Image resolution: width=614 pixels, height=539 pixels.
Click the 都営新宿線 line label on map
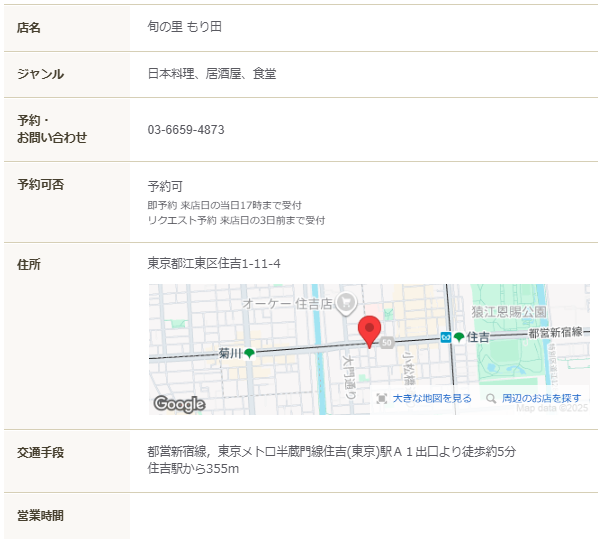[557, 333]
